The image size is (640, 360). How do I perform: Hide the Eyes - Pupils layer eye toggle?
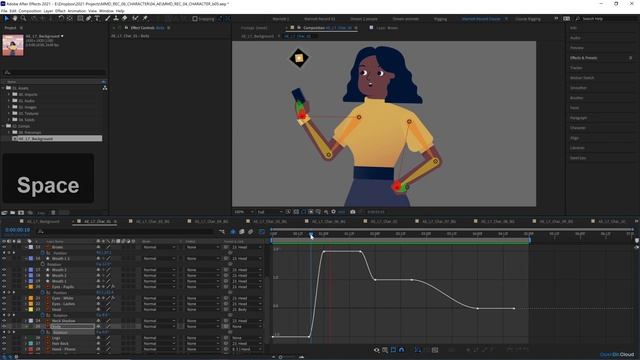coord(4,287)
